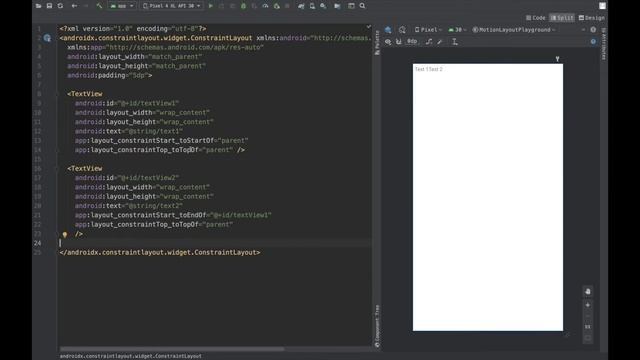Open the AVD/Device Manager icon
The width and height of the screenshot is (640, 360).
pos(312,6)
